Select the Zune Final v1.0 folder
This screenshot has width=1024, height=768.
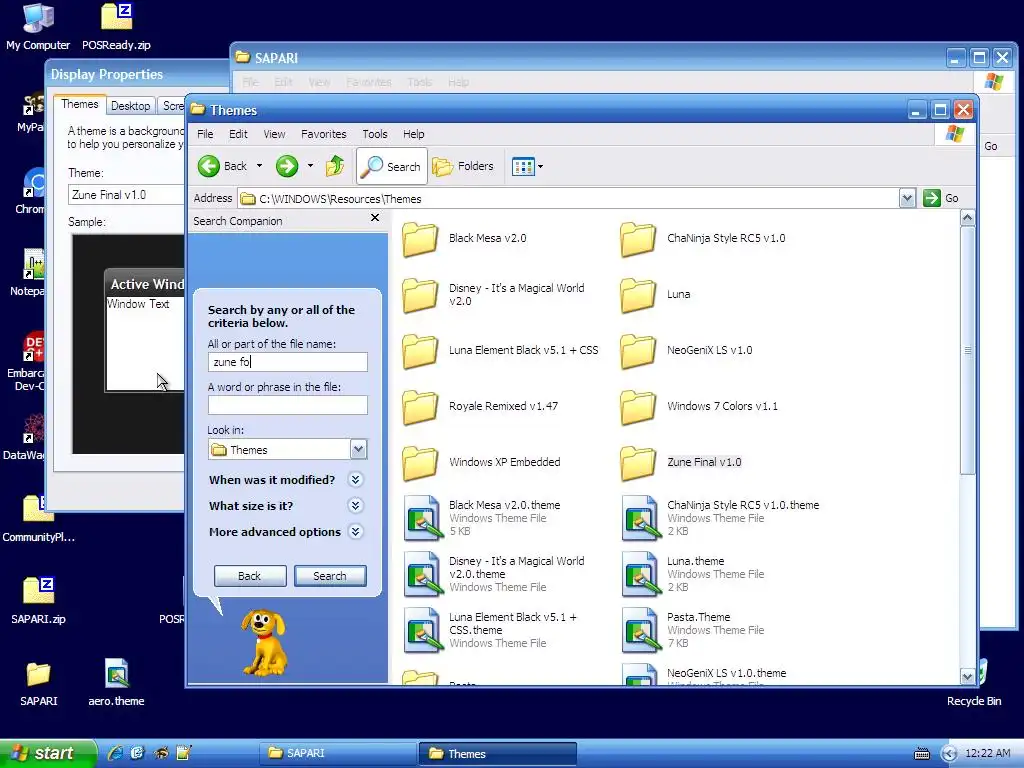tap(681, 462)
